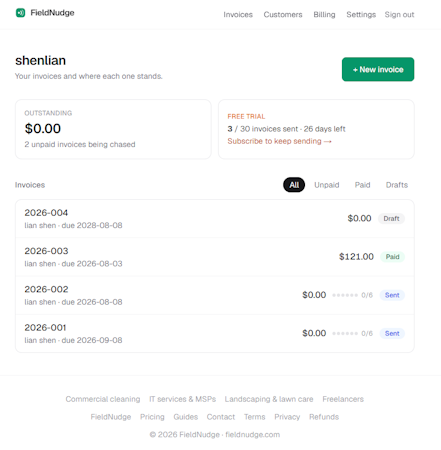Create a new invoice with + New invoice
The height and width of the screenshot is (450, 441).
pos(378,69)
